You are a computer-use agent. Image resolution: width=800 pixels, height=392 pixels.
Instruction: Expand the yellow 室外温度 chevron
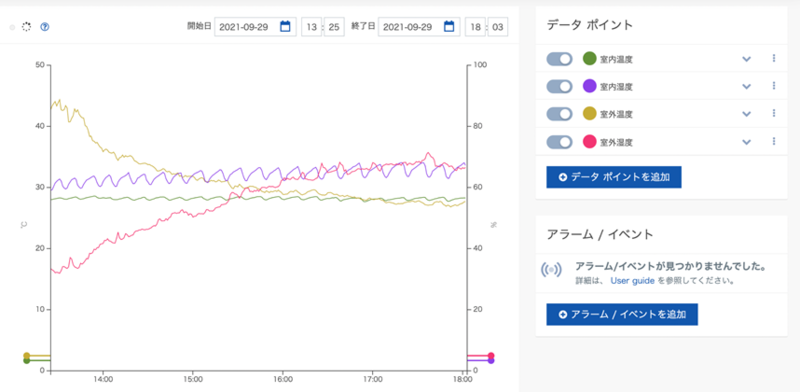[x=746, y=114]
